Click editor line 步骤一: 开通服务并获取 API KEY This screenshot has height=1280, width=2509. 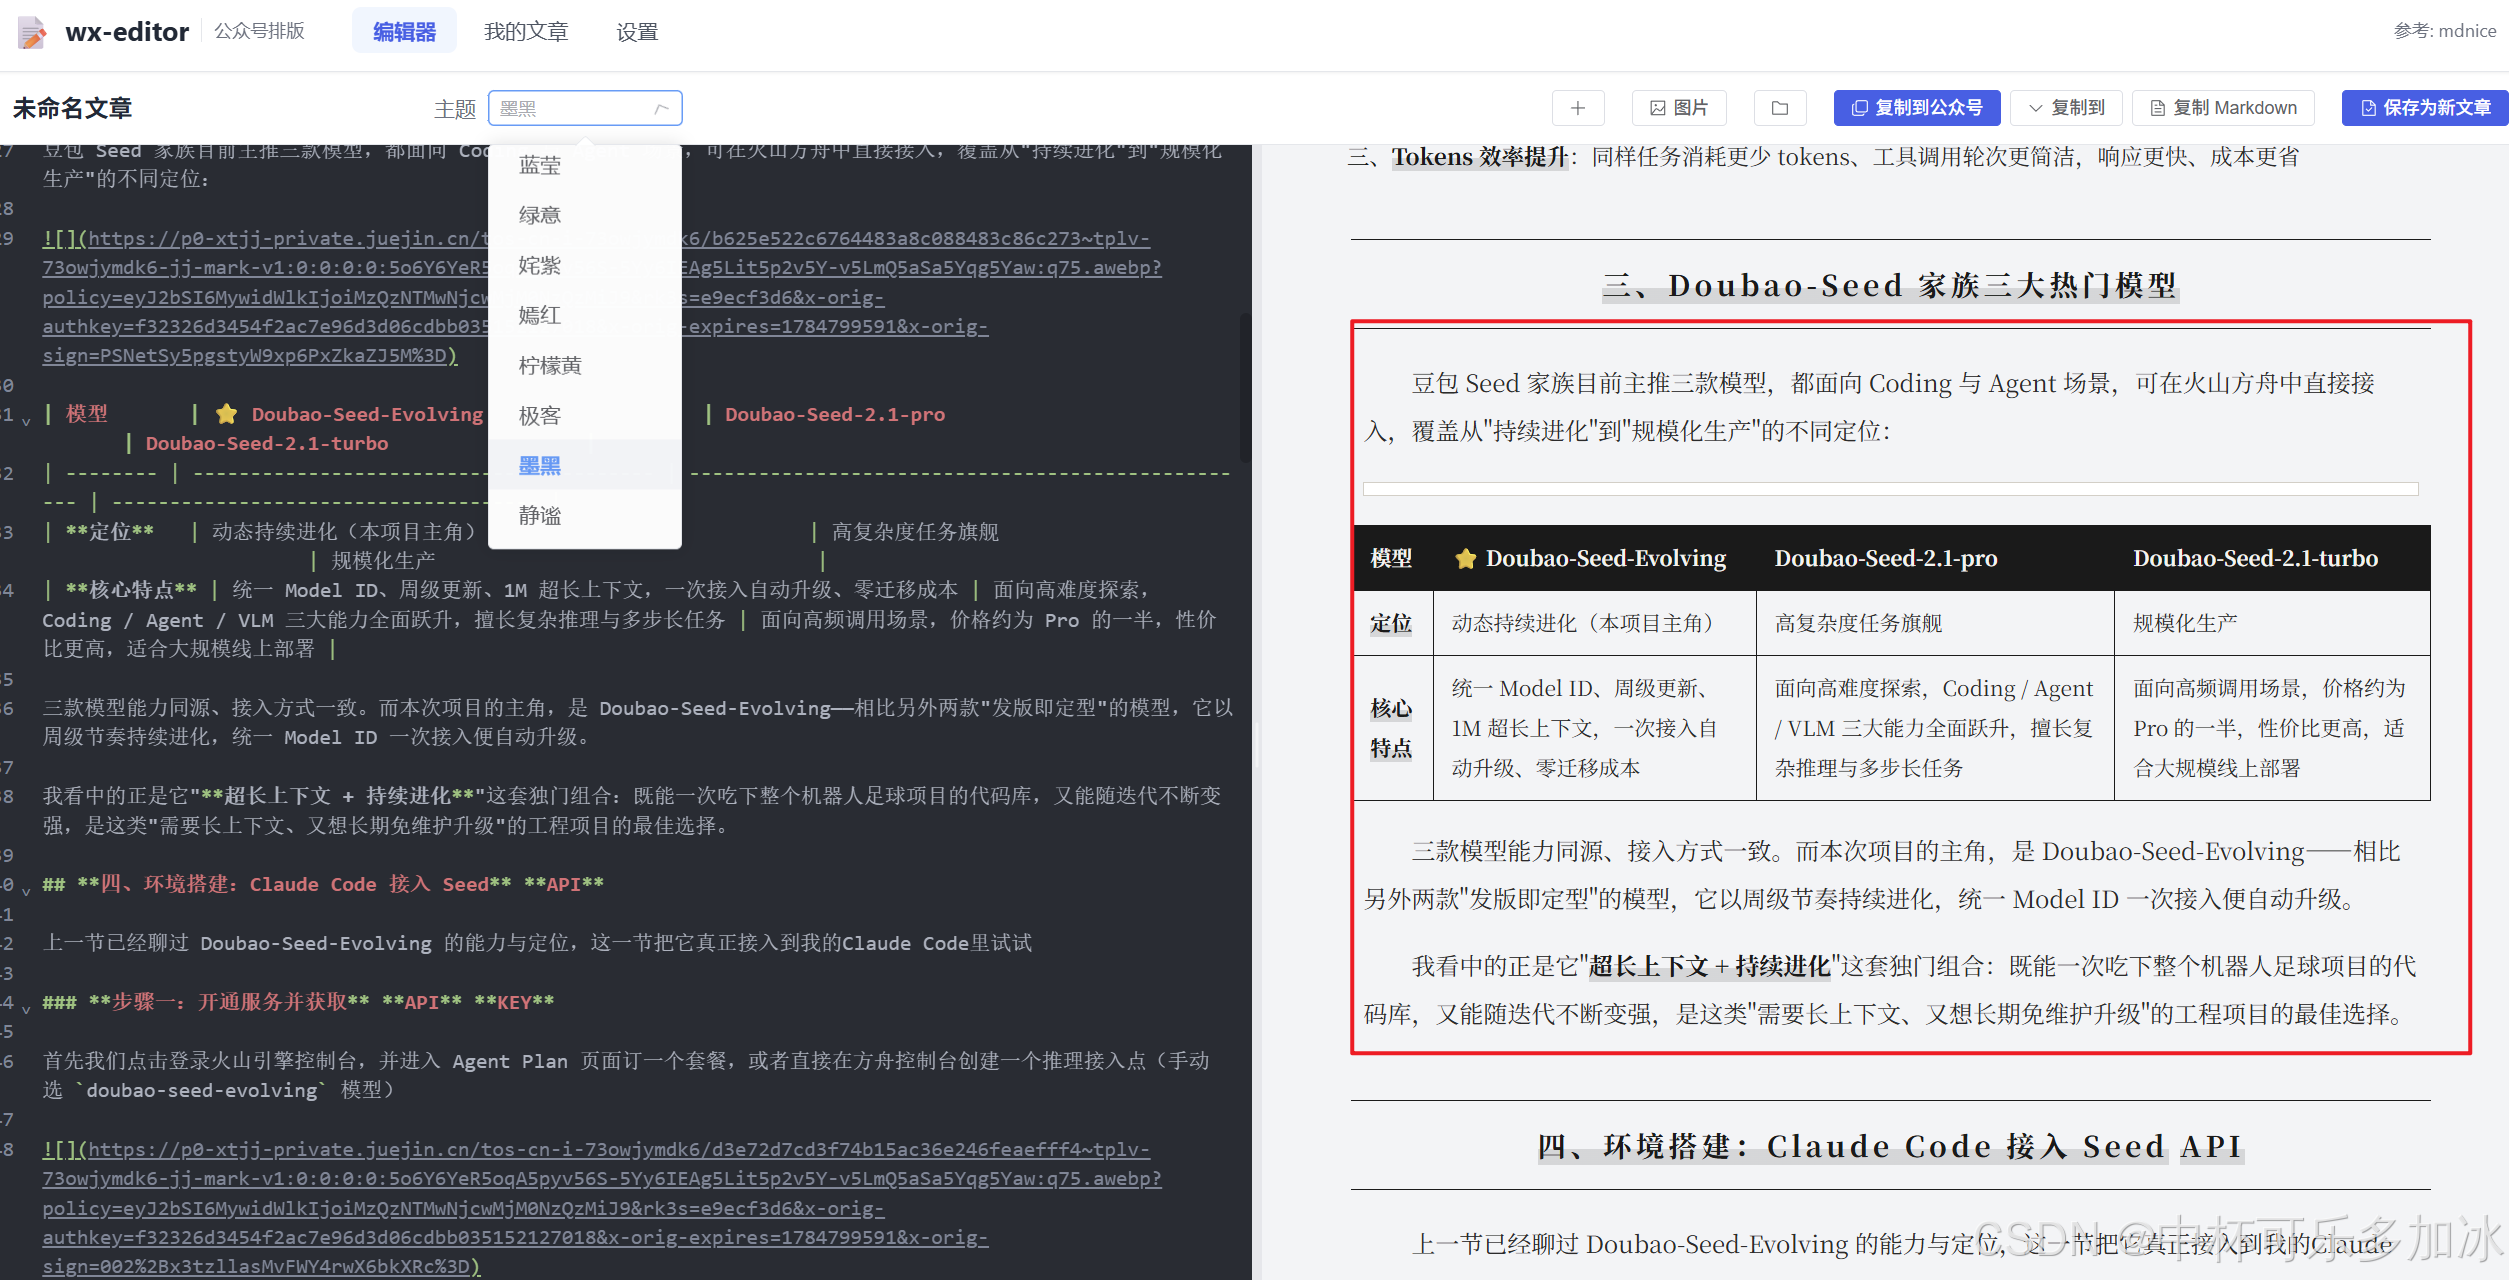click(298, 1002)
